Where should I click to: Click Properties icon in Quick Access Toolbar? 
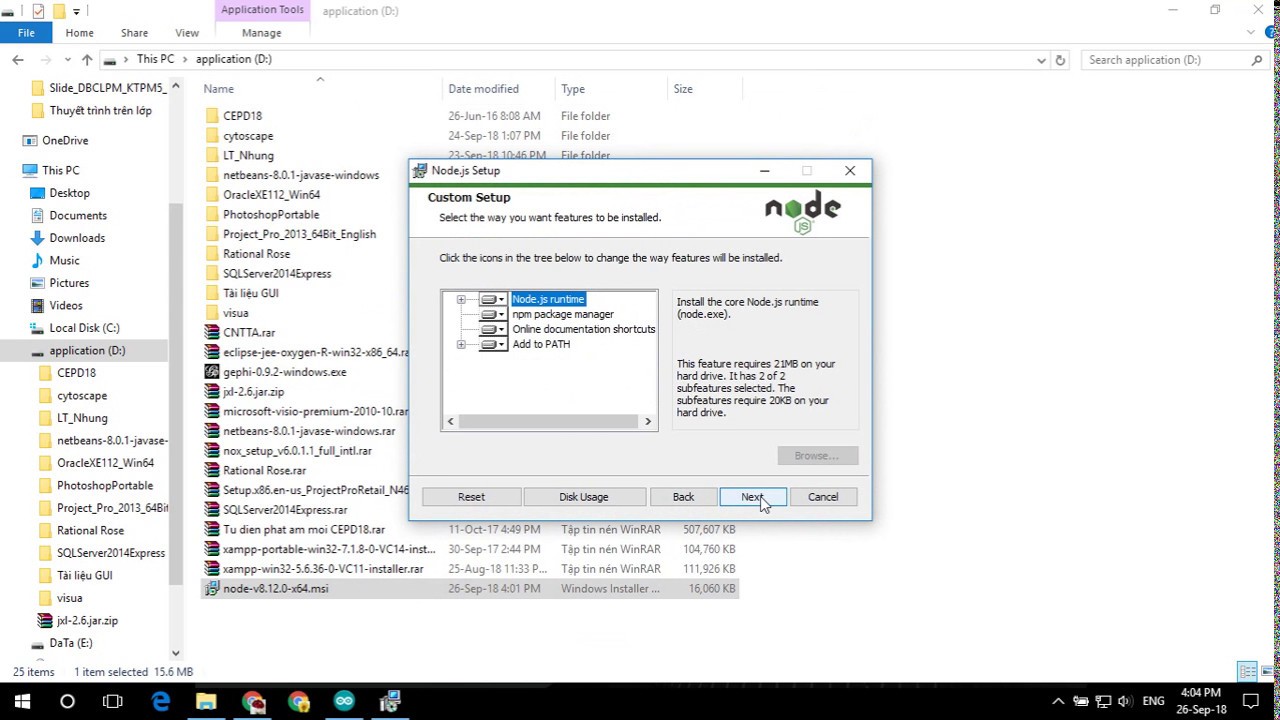point(38,11)
